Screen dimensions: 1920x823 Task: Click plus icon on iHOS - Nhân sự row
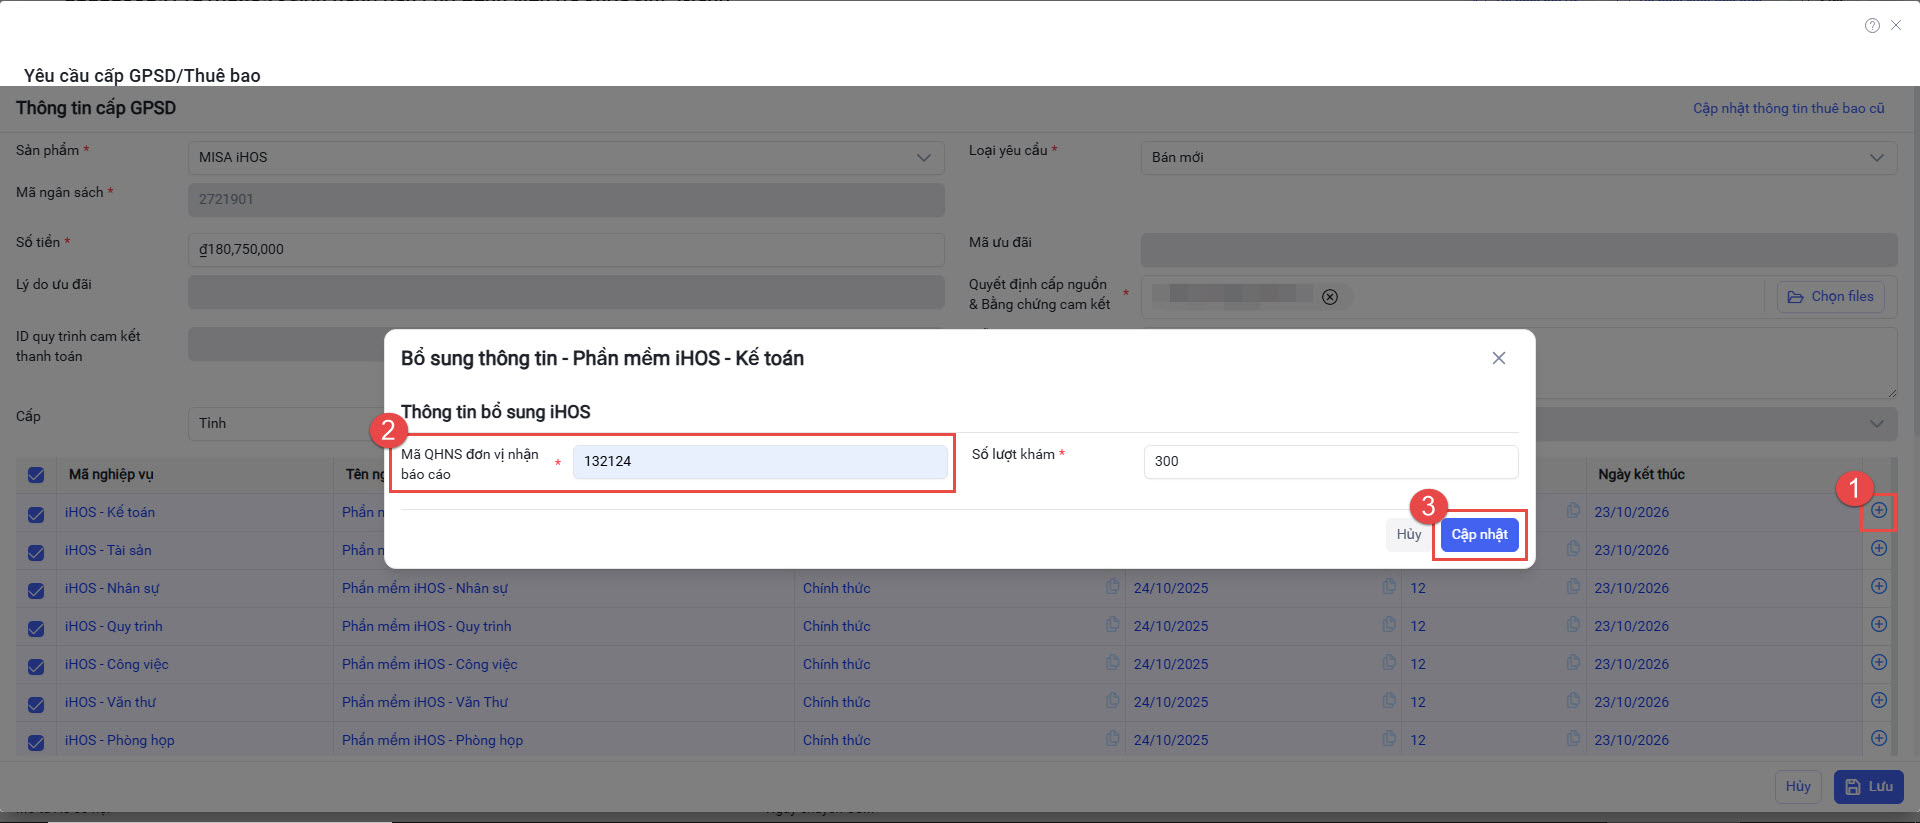[x=1879, y=587]
